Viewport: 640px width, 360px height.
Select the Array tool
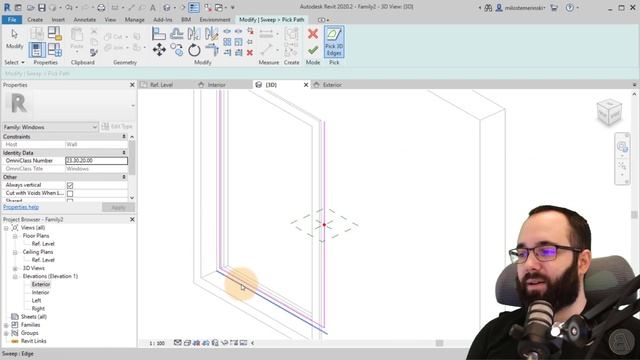pos(227,42)
